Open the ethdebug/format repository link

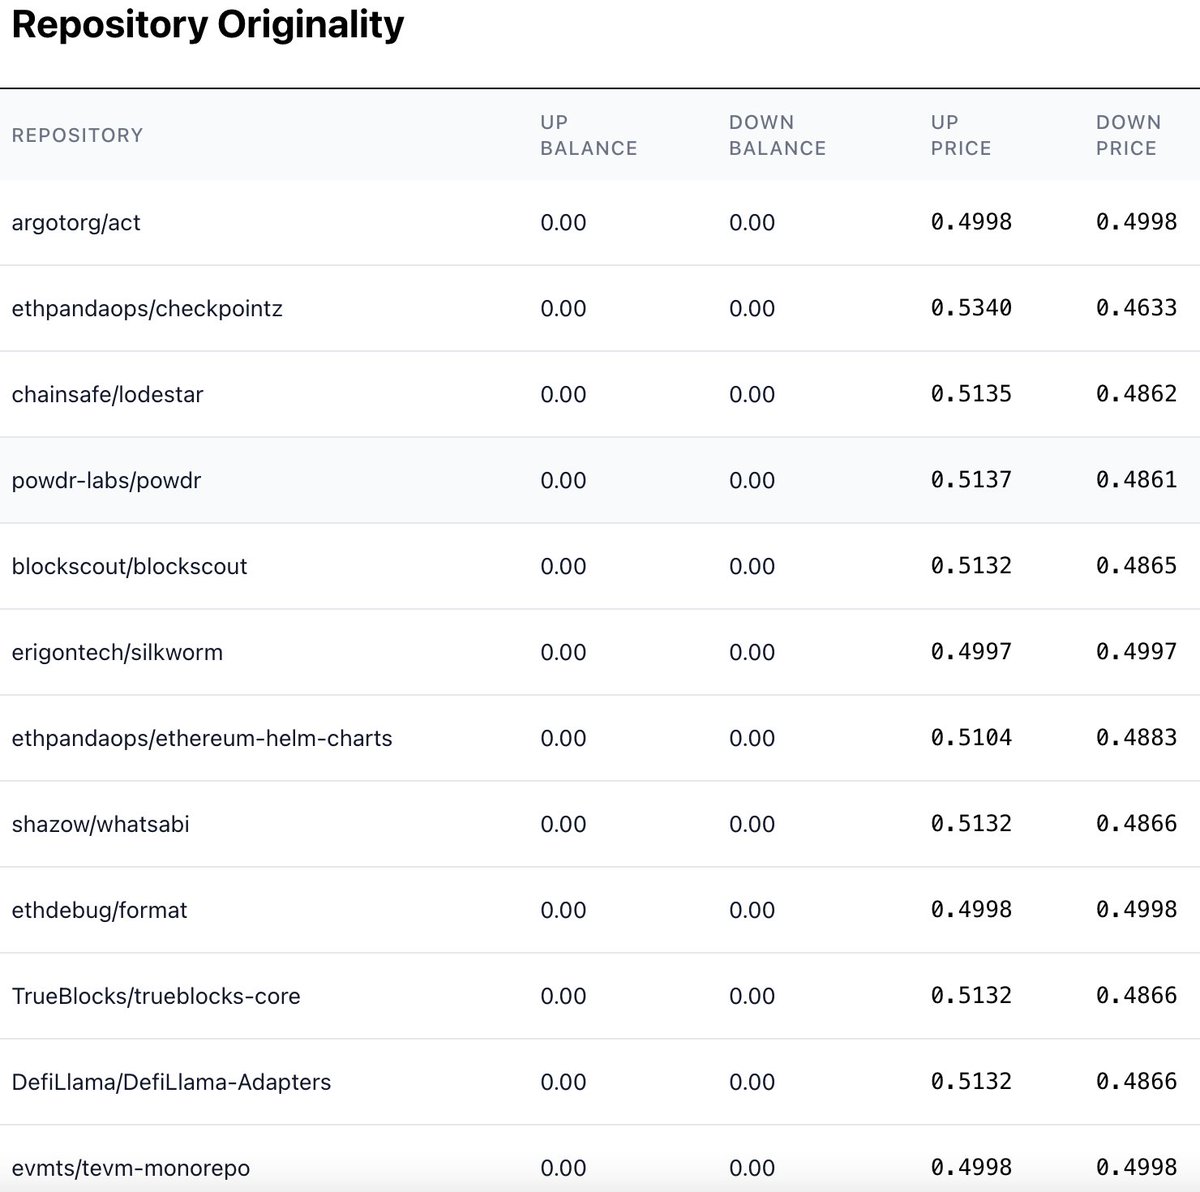pyautogui.click(x=100, y=910)
